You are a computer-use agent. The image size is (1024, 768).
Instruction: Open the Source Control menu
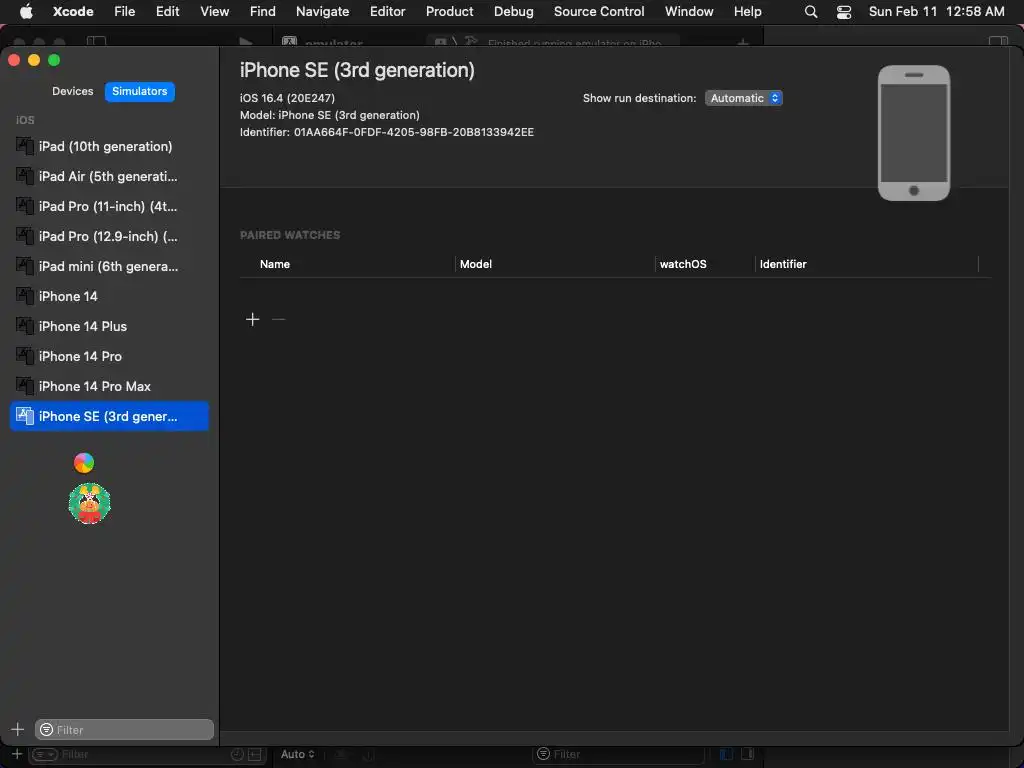[599, 12]
